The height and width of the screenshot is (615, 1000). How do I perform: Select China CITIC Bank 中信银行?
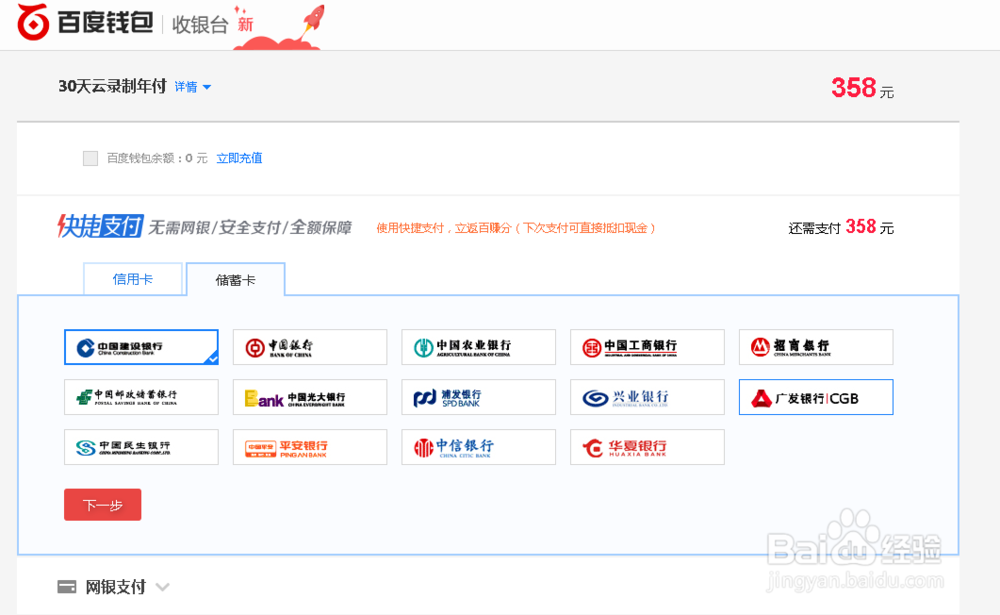point(478,447)
